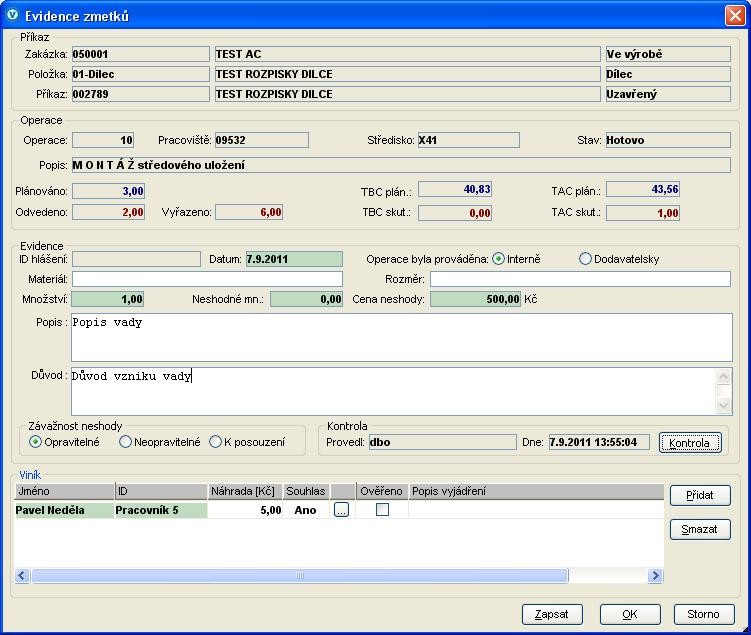Click the Souhlas column header
751x635 pixels.
(x=306, y=491)
